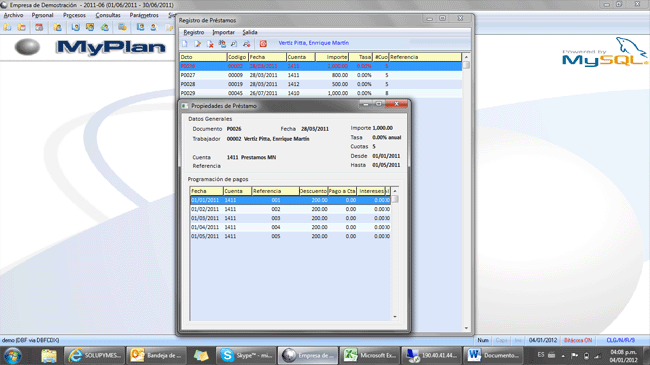This screenshot has height=365, width=650.
Task: Click the Propiedades de Préstamo title bar icon
Action: coord(185,106)
